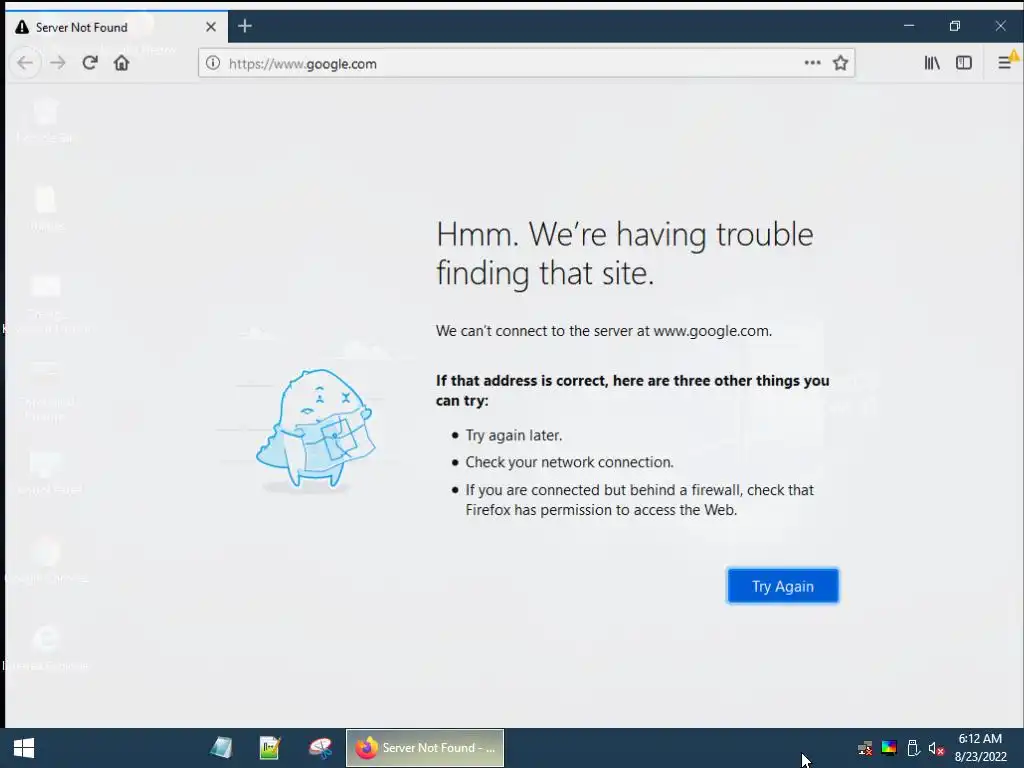Click the Try Again button
The image size is (1024, 768).
783,586
